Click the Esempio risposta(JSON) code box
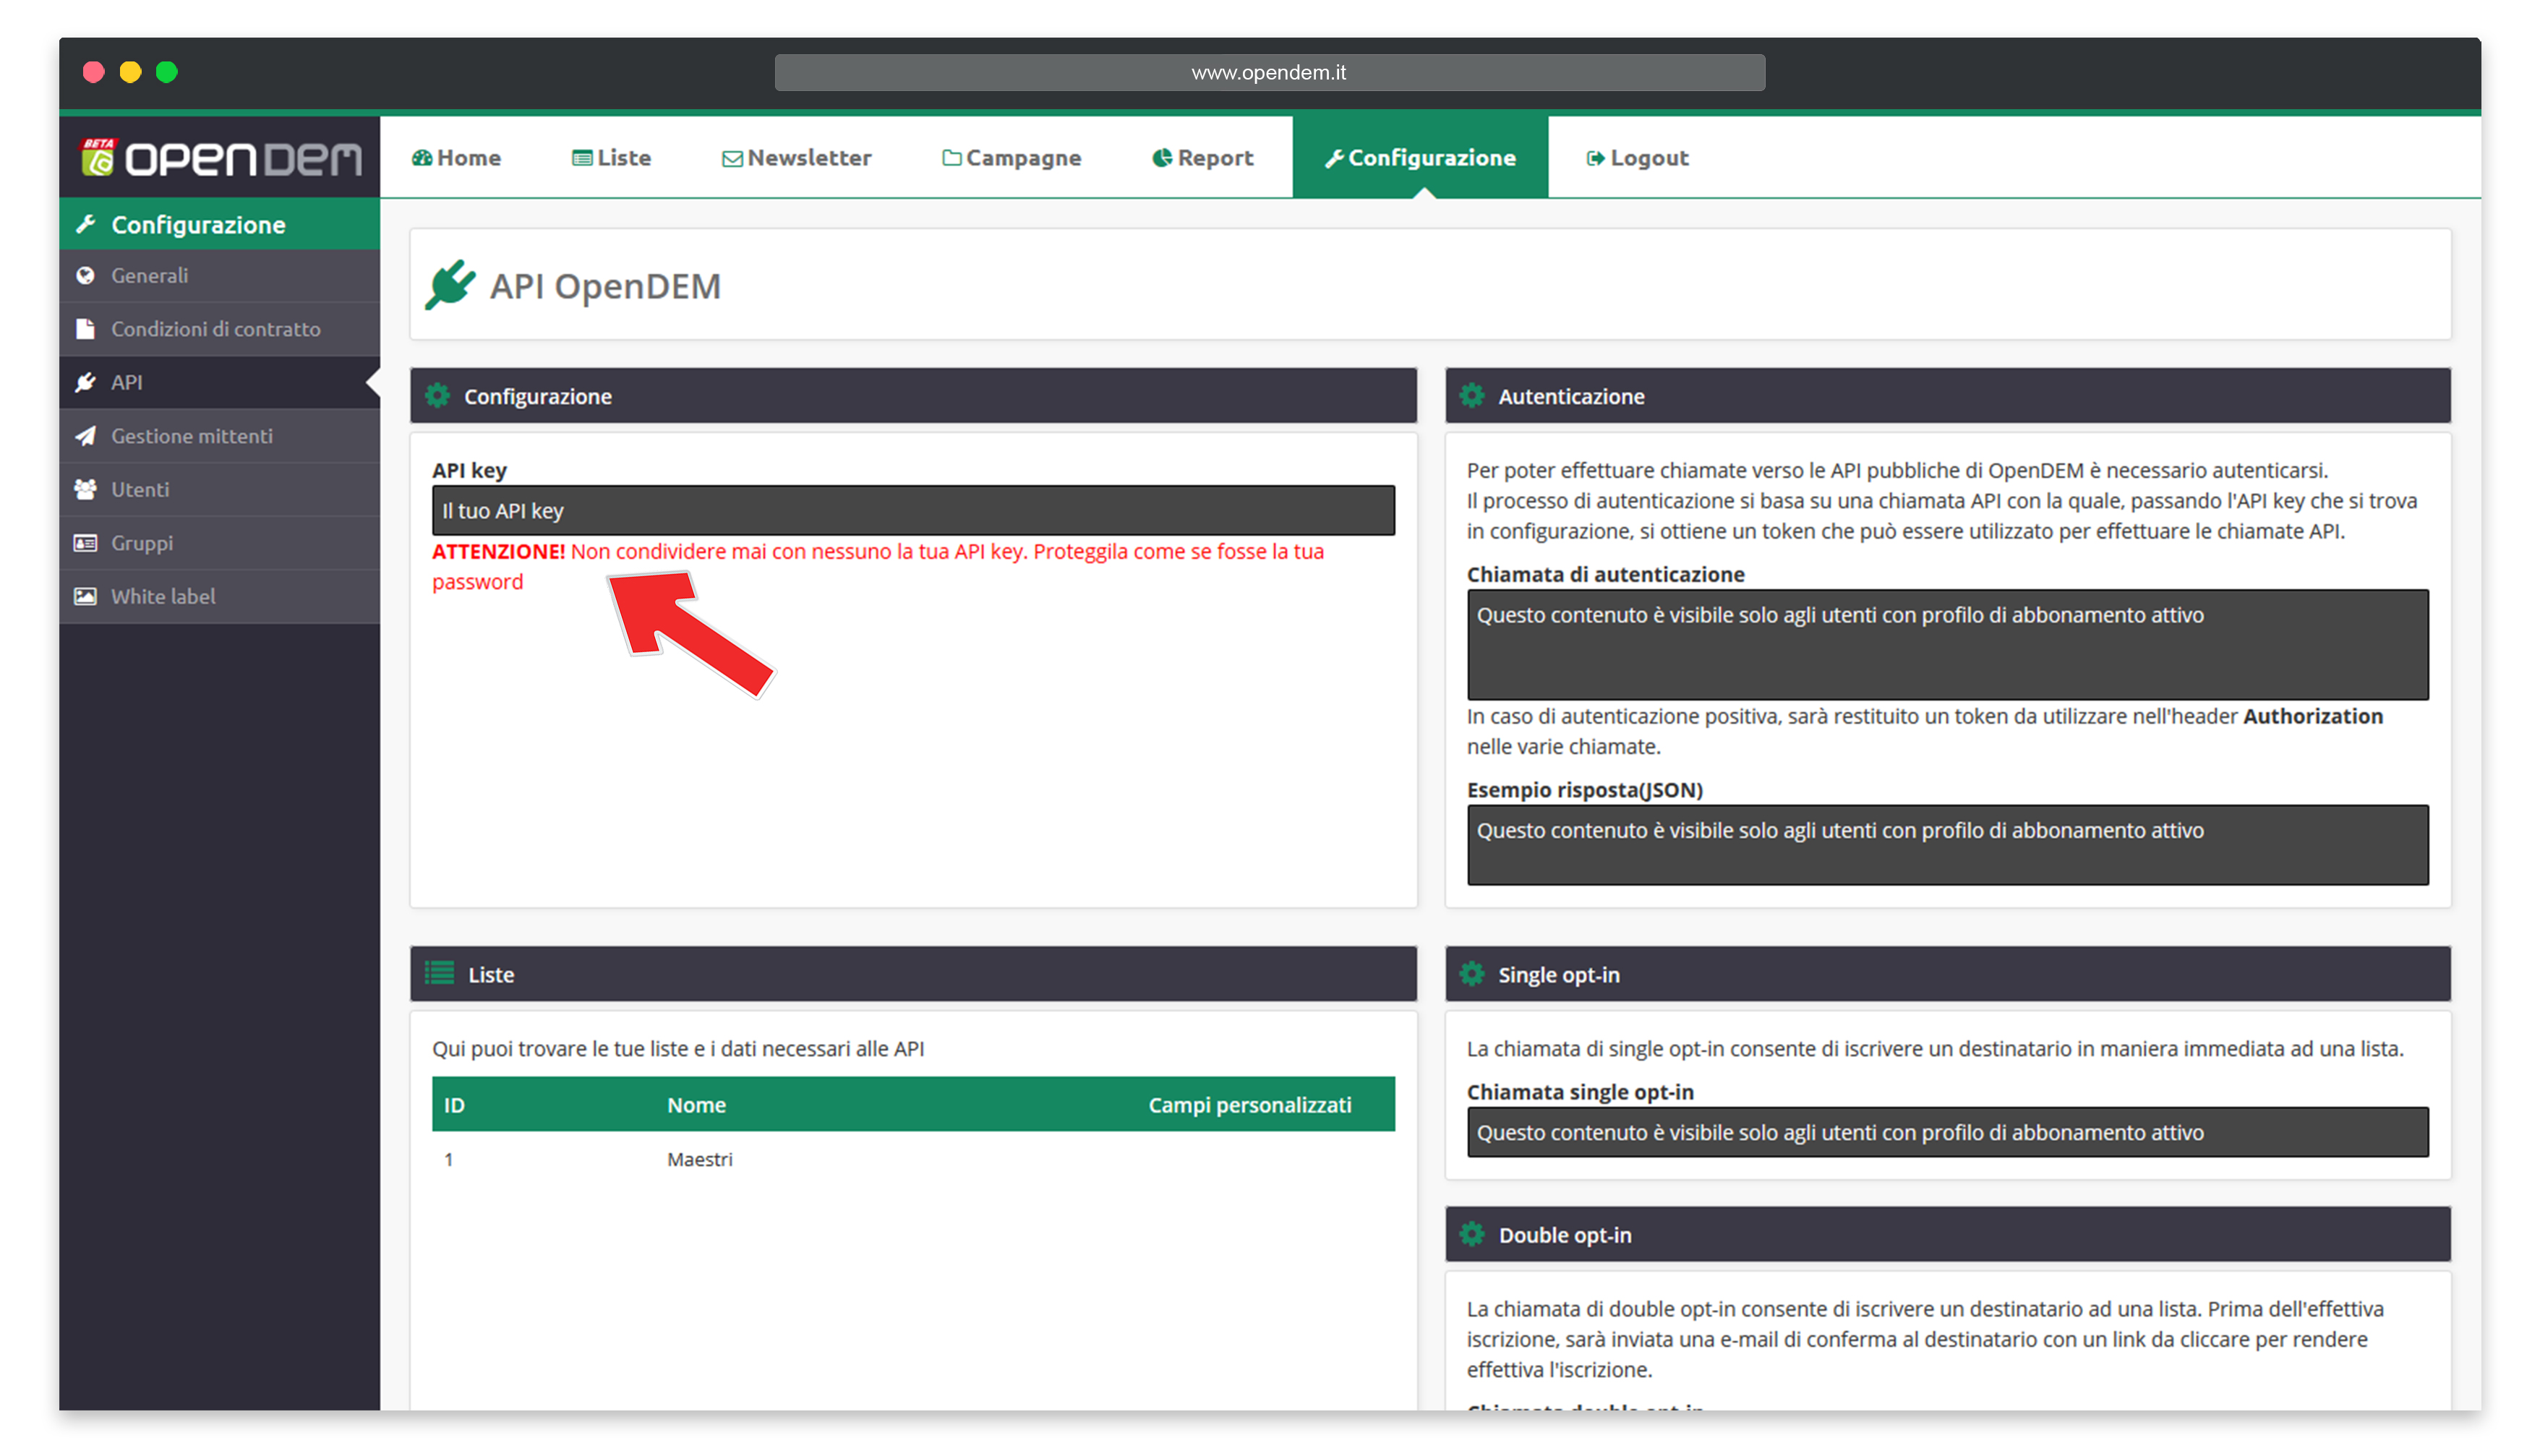 click(x=1948, y=845)
